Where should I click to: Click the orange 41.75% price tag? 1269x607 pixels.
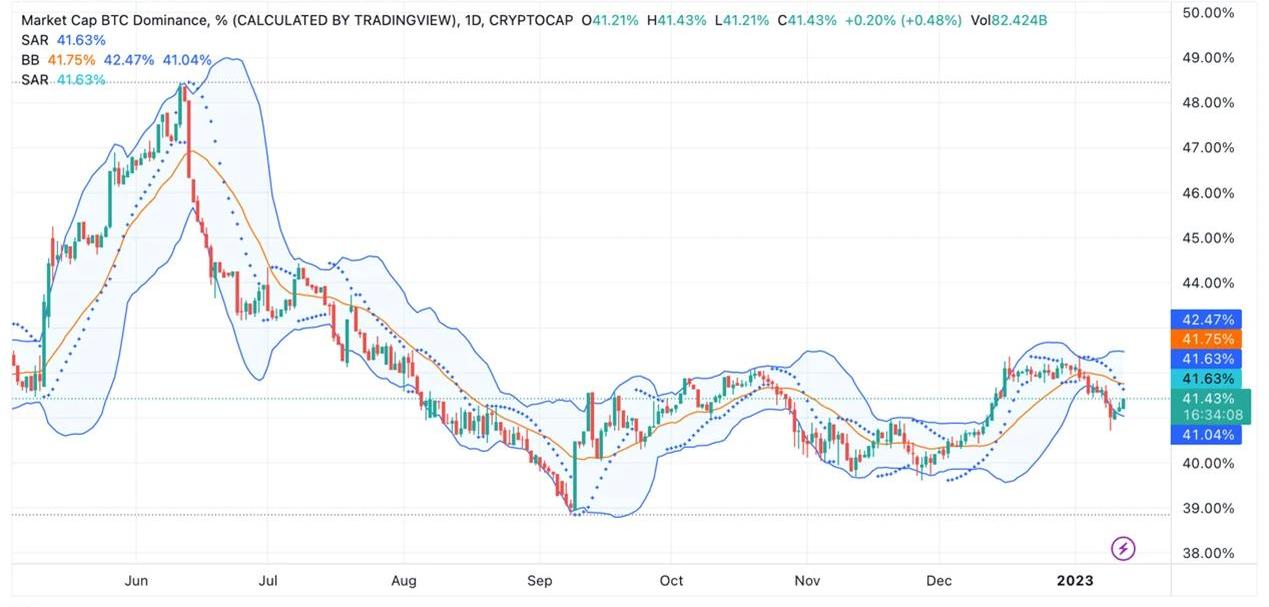[x=1207, y=339]
